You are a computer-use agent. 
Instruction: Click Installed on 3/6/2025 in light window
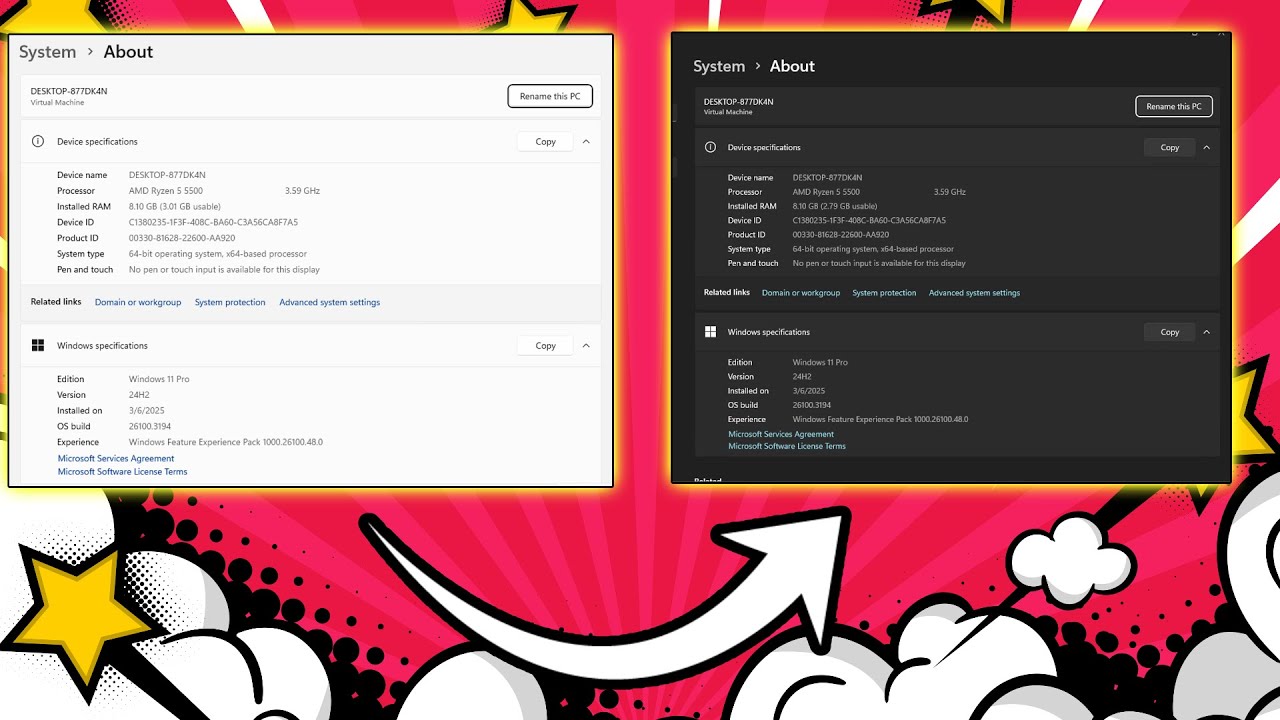(x=147, y=411)
